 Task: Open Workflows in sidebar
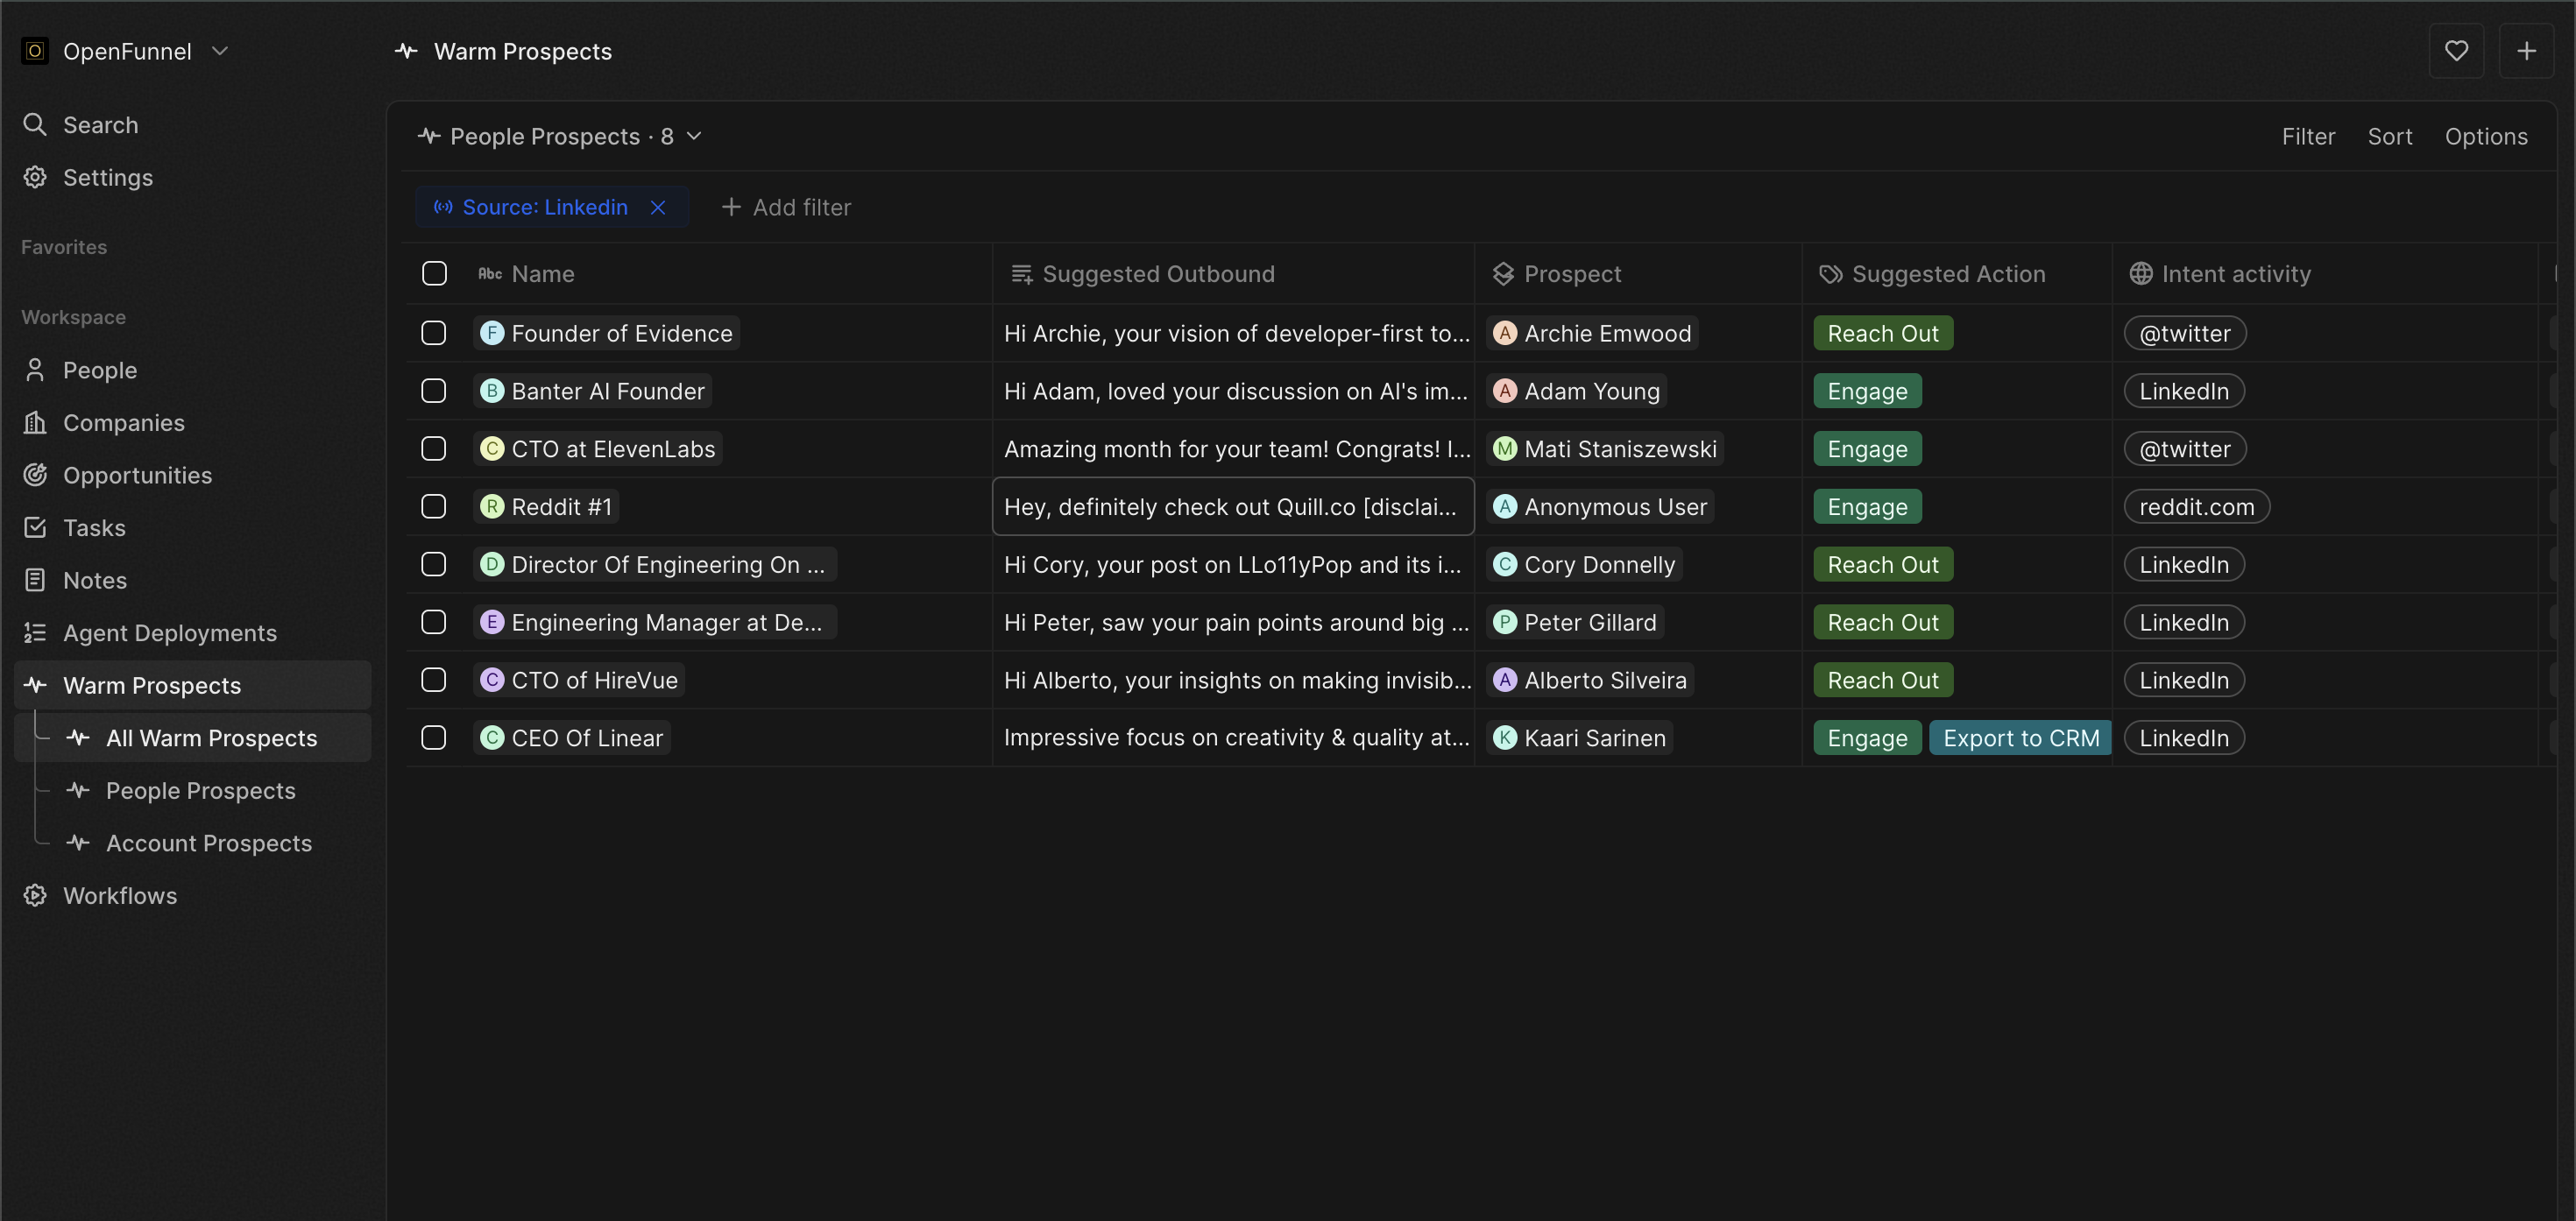click(x=119, y=896)
